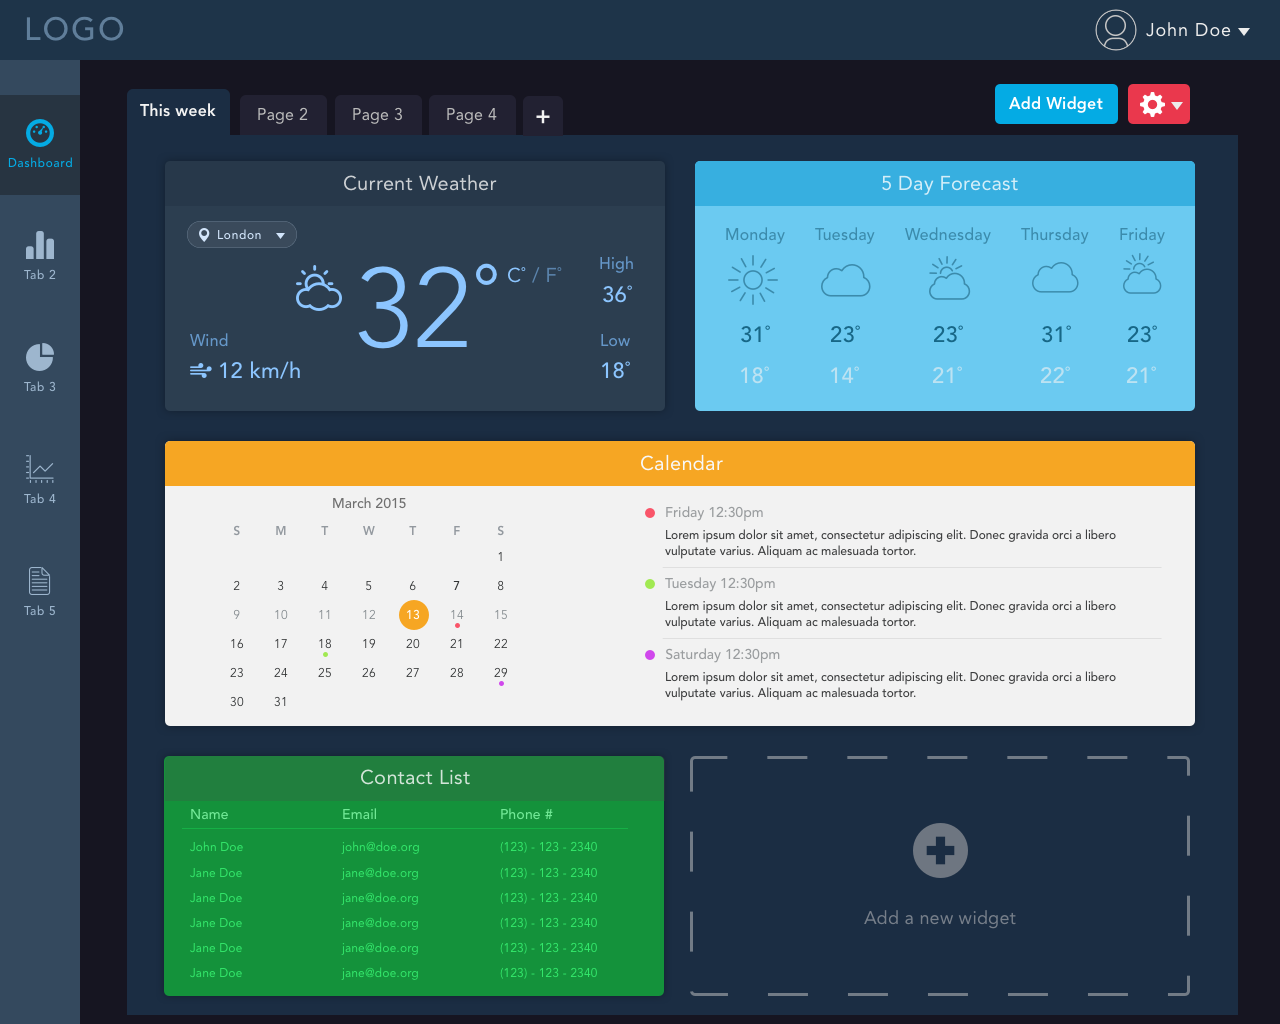This screenshot has height=1024, width=1280.
Task: Click the red settings gear button
Action: click(1159, 104)
